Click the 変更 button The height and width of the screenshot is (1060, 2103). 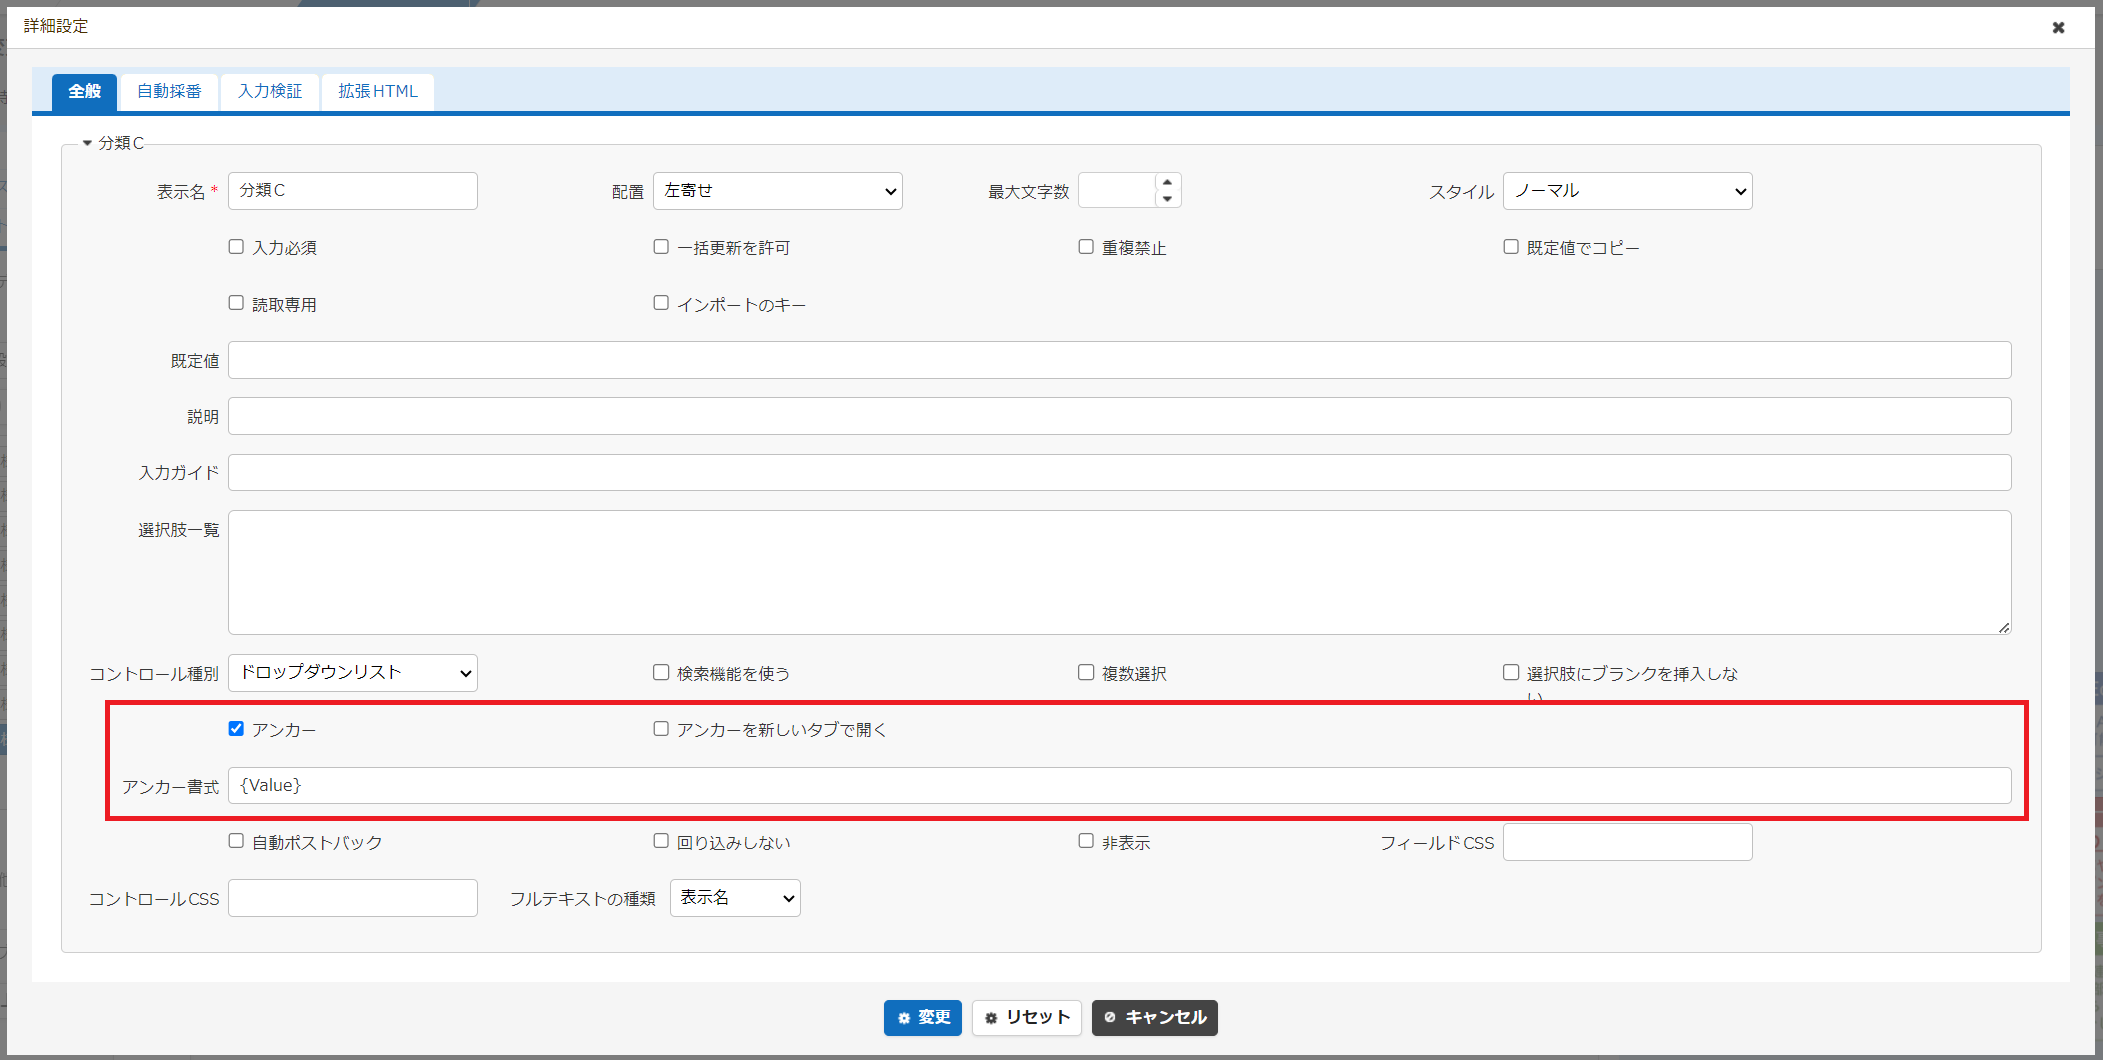pyautogui.click(x=923, y=1017)
